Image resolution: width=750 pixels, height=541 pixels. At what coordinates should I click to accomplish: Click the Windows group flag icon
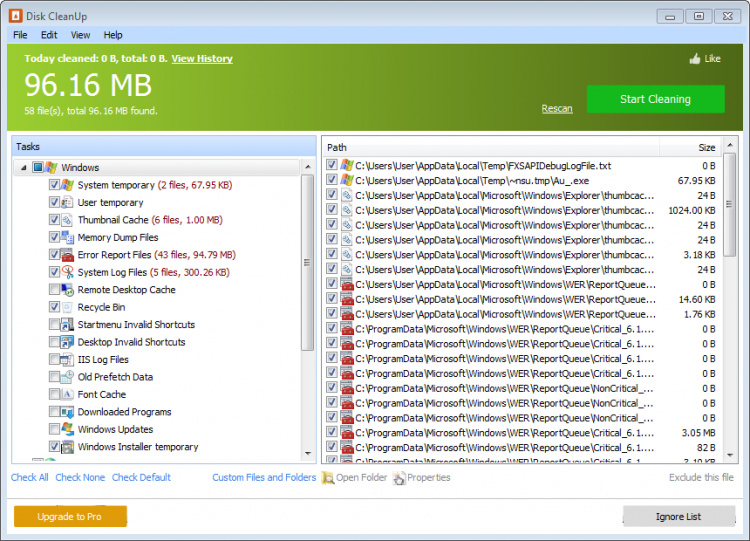[51, 167]
